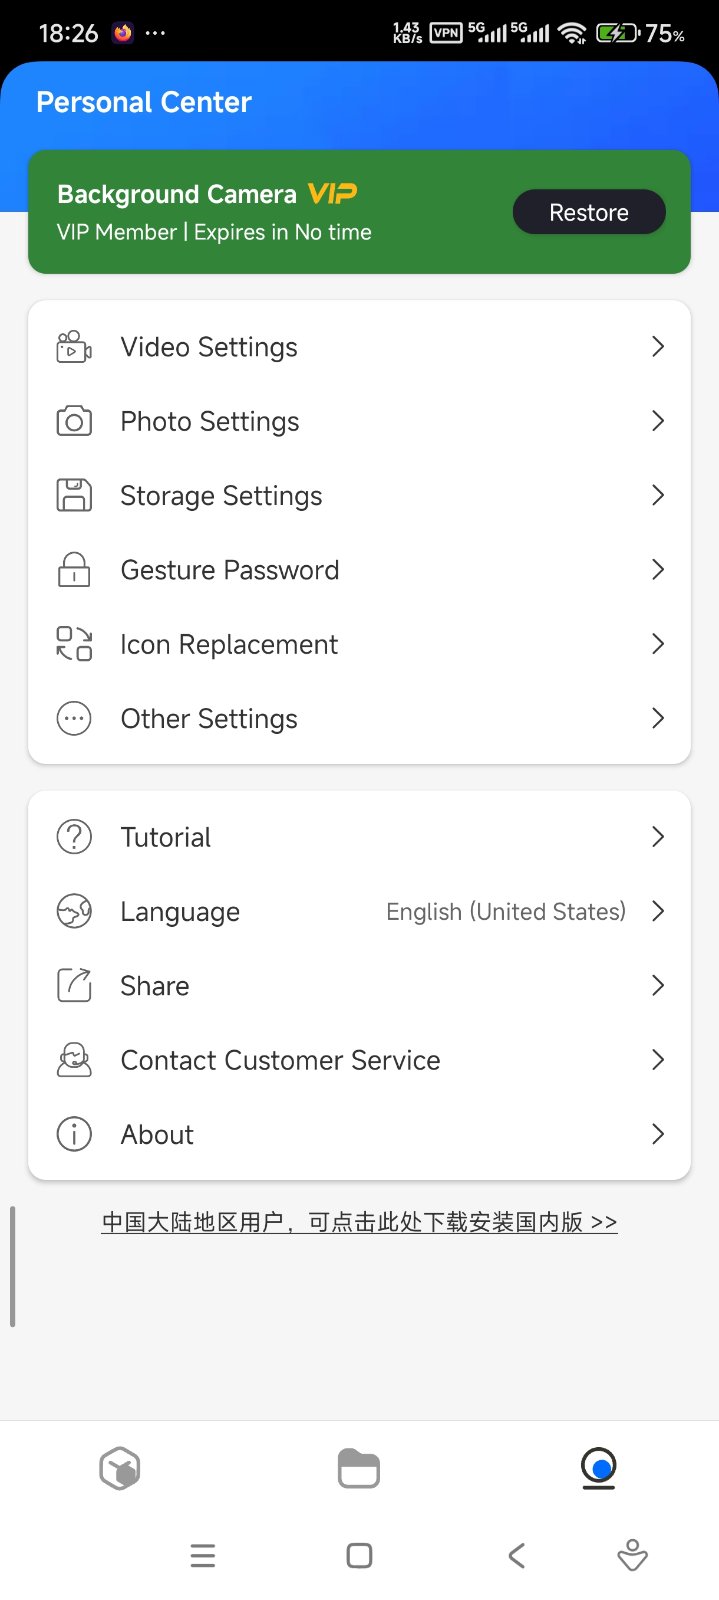Open language selector showing English (United States)
The image size is (719, 1600).
coord(506,911)
